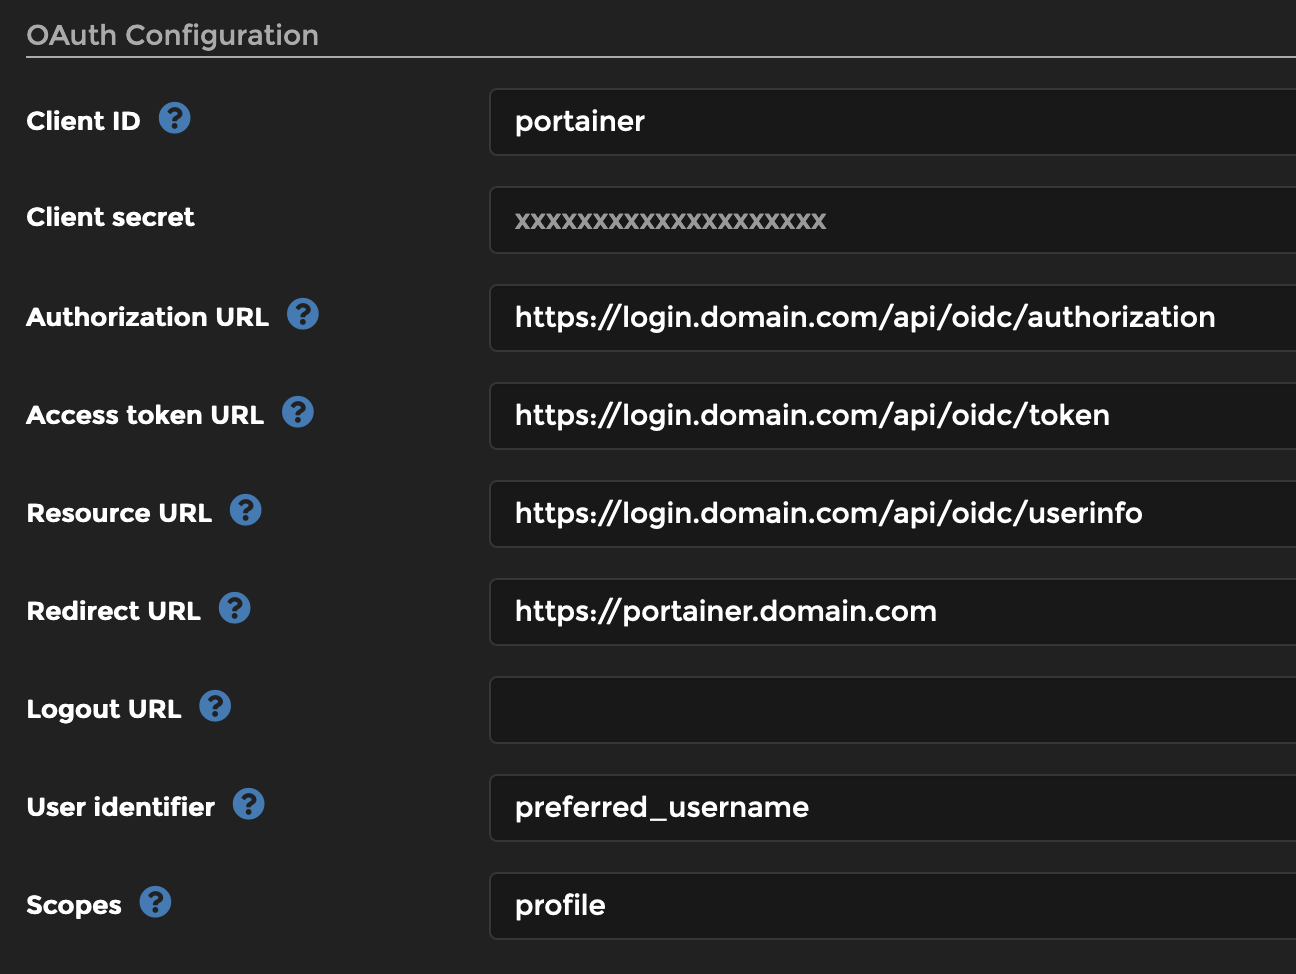Click the portainer.domain.com redirect value
The height and width of the screenshot is (974, 1296).
click(x=726, y=612)
